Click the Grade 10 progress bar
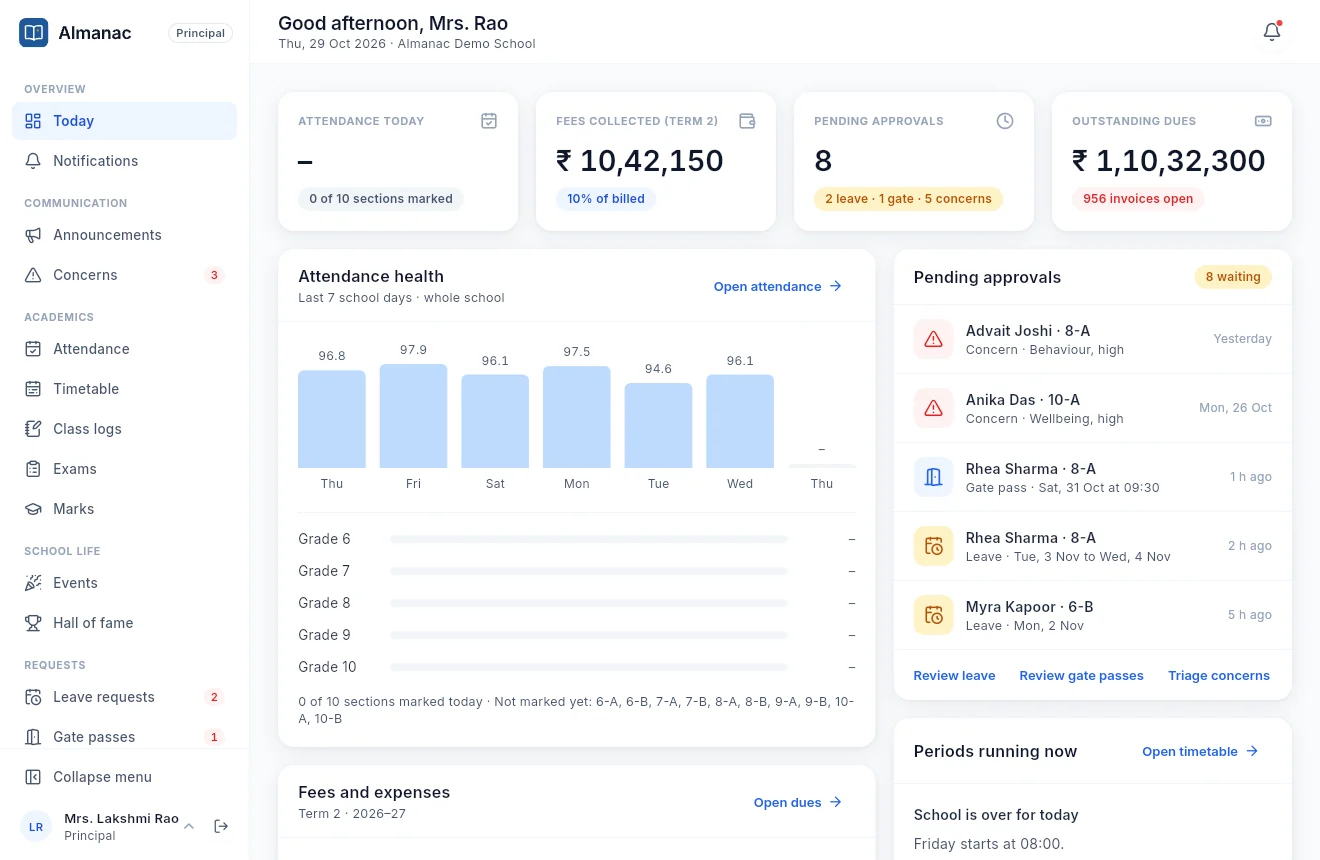 589,667
